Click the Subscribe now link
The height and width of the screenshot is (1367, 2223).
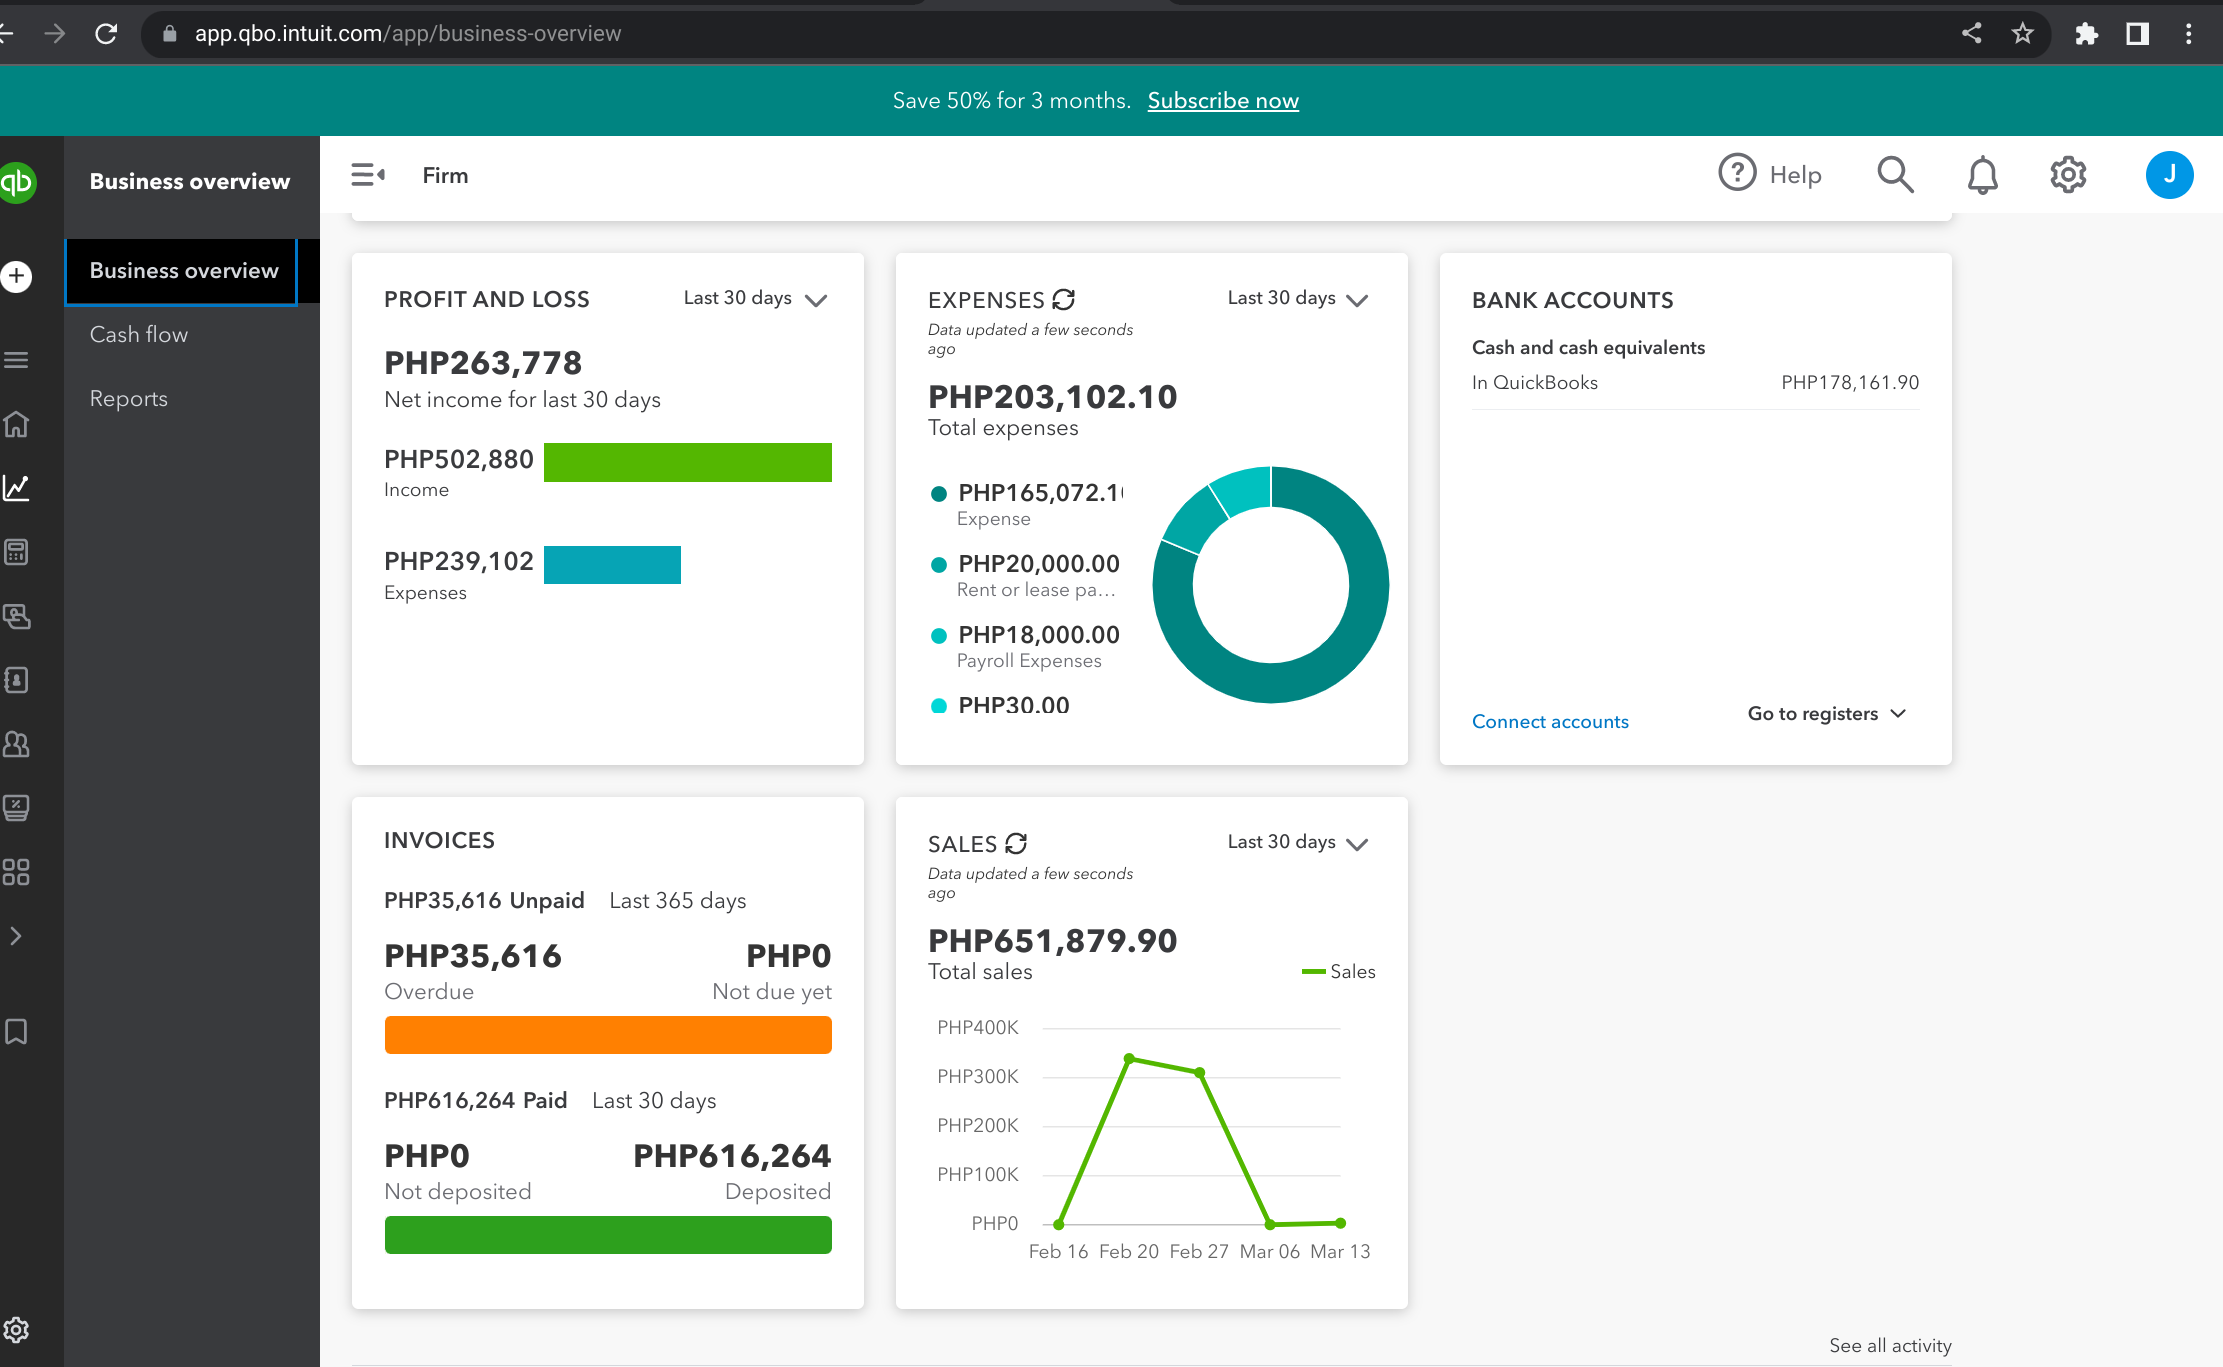pos(1223,100)
